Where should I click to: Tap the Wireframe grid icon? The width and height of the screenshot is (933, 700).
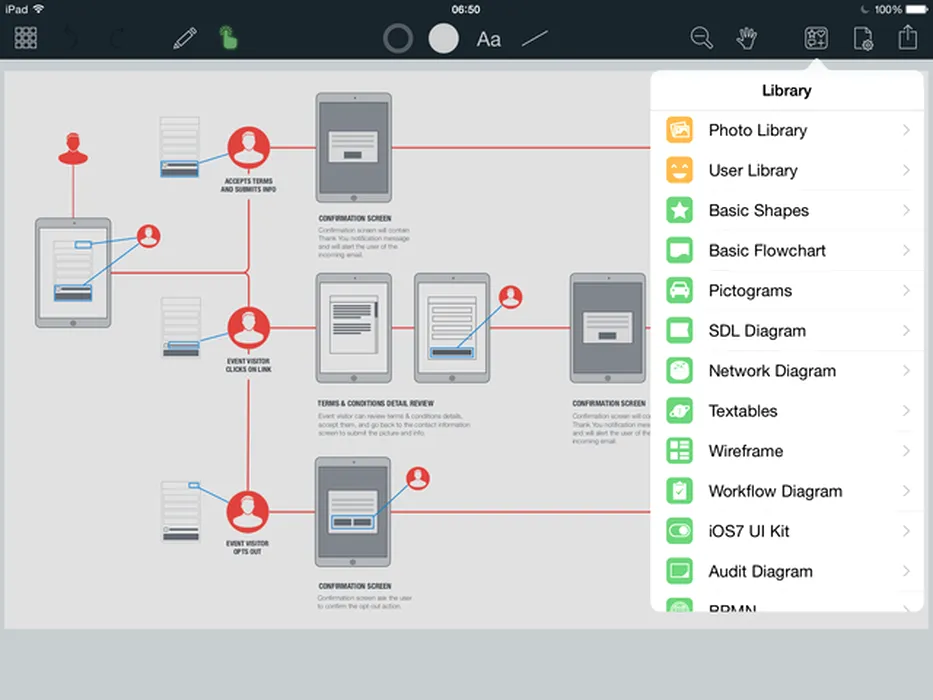pos(679,451)
